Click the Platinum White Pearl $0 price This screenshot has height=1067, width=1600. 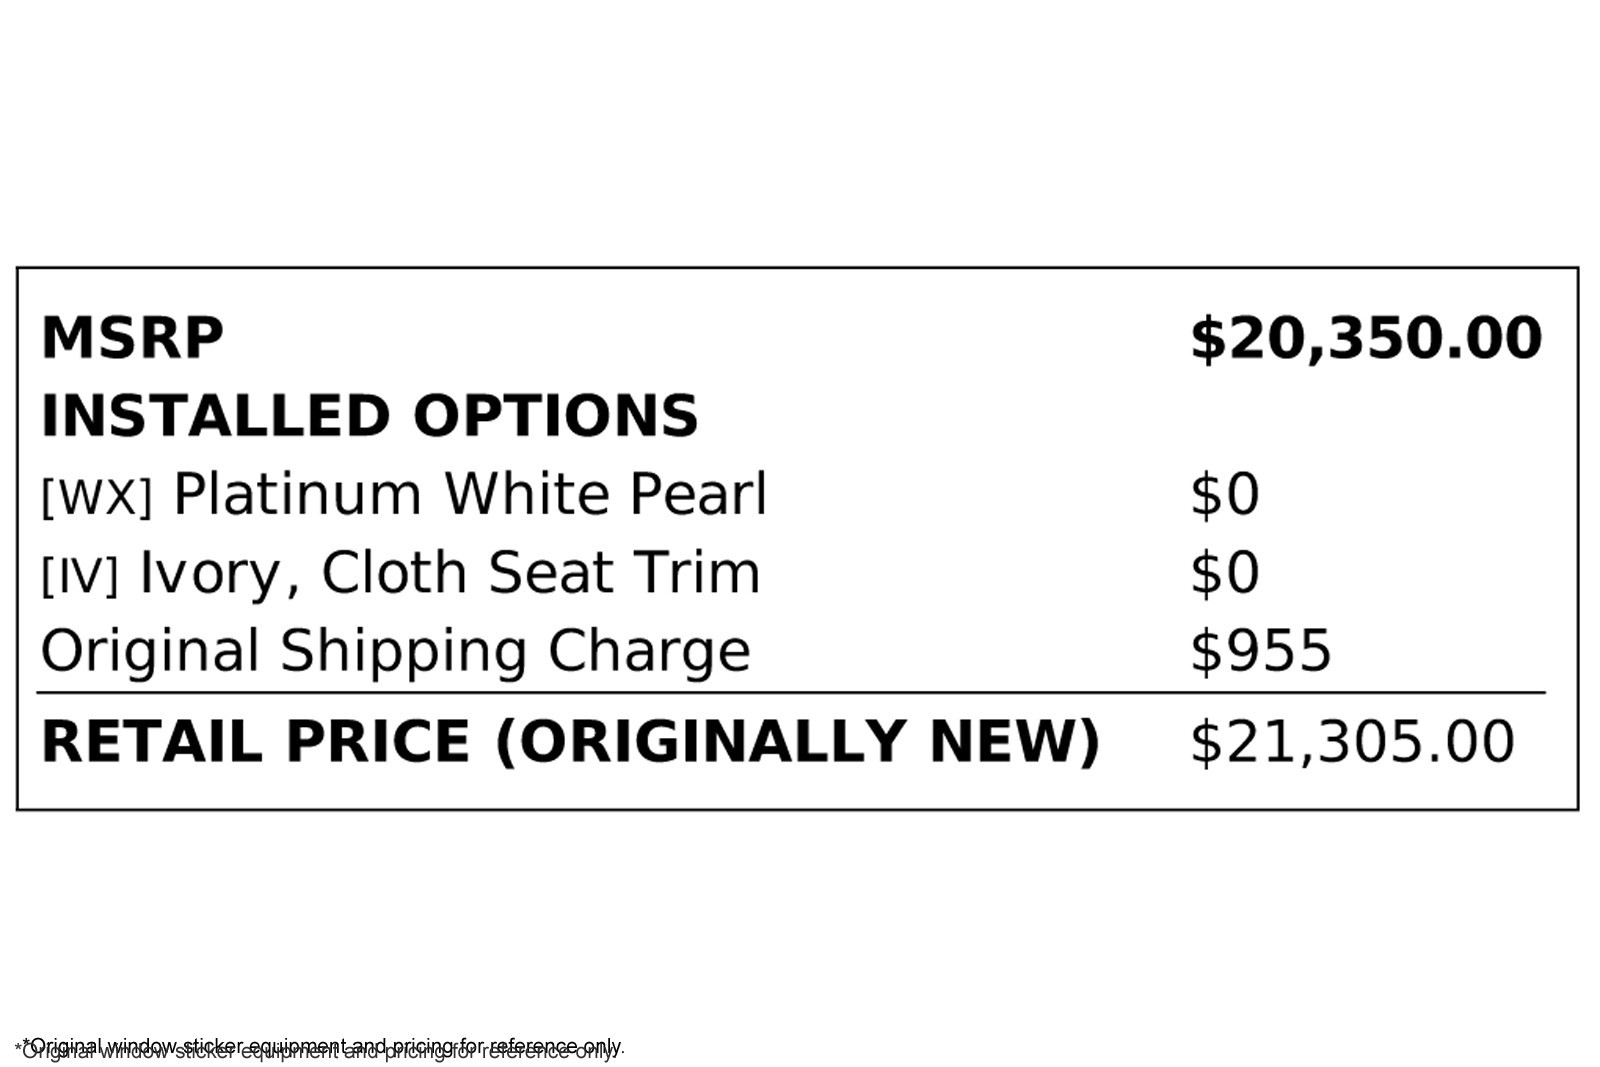pyautogui.click(x=1224, y=494)
